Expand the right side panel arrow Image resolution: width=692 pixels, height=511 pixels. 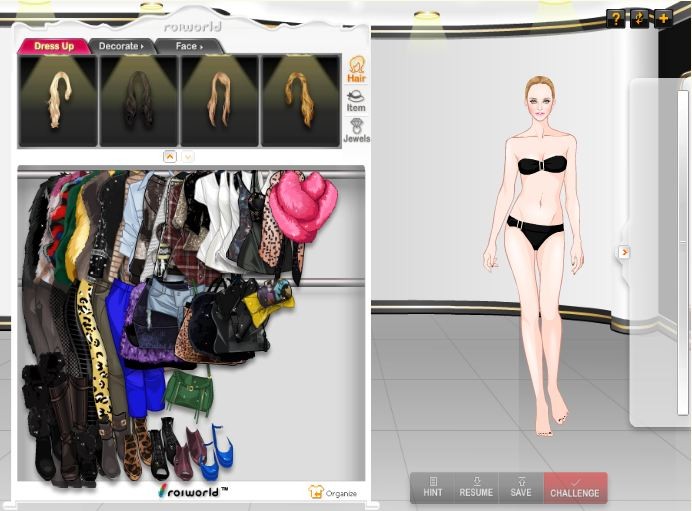tap(624, 252)
